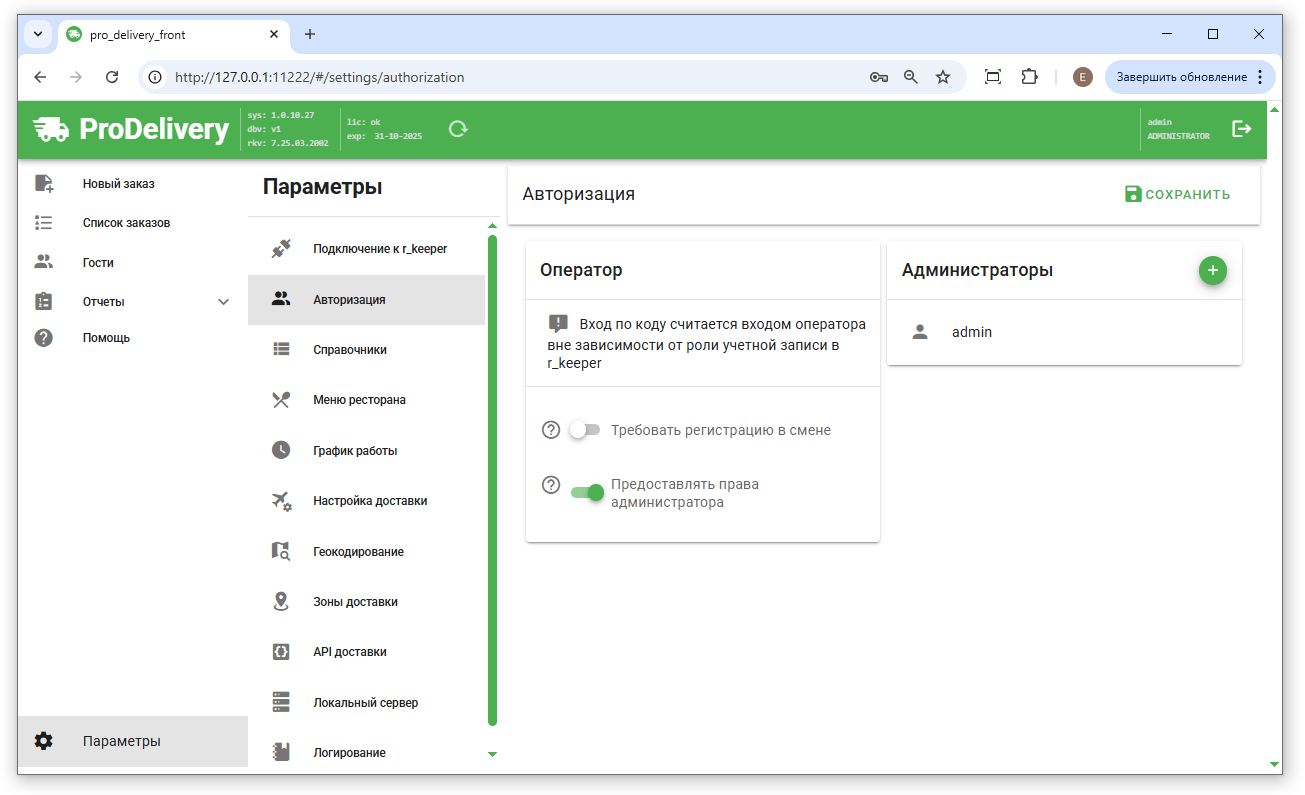
Task: Click the browser address bar URL
Action: (x=319, y=77)
